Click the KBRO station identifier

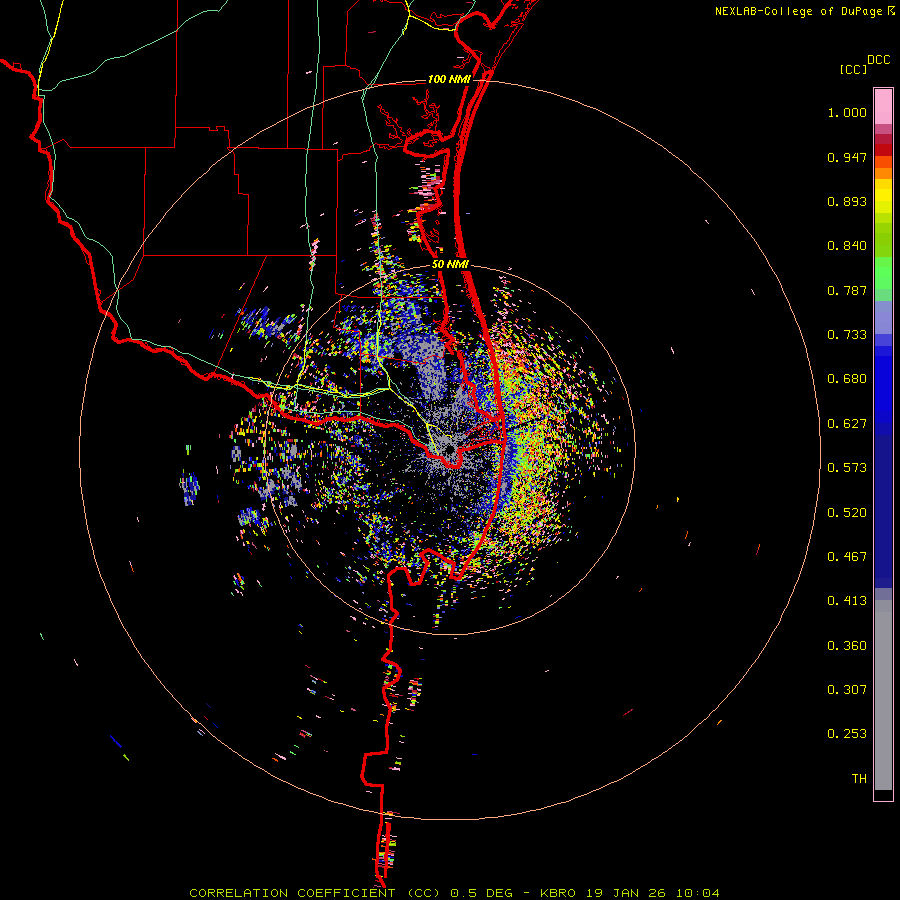point(557,893)
